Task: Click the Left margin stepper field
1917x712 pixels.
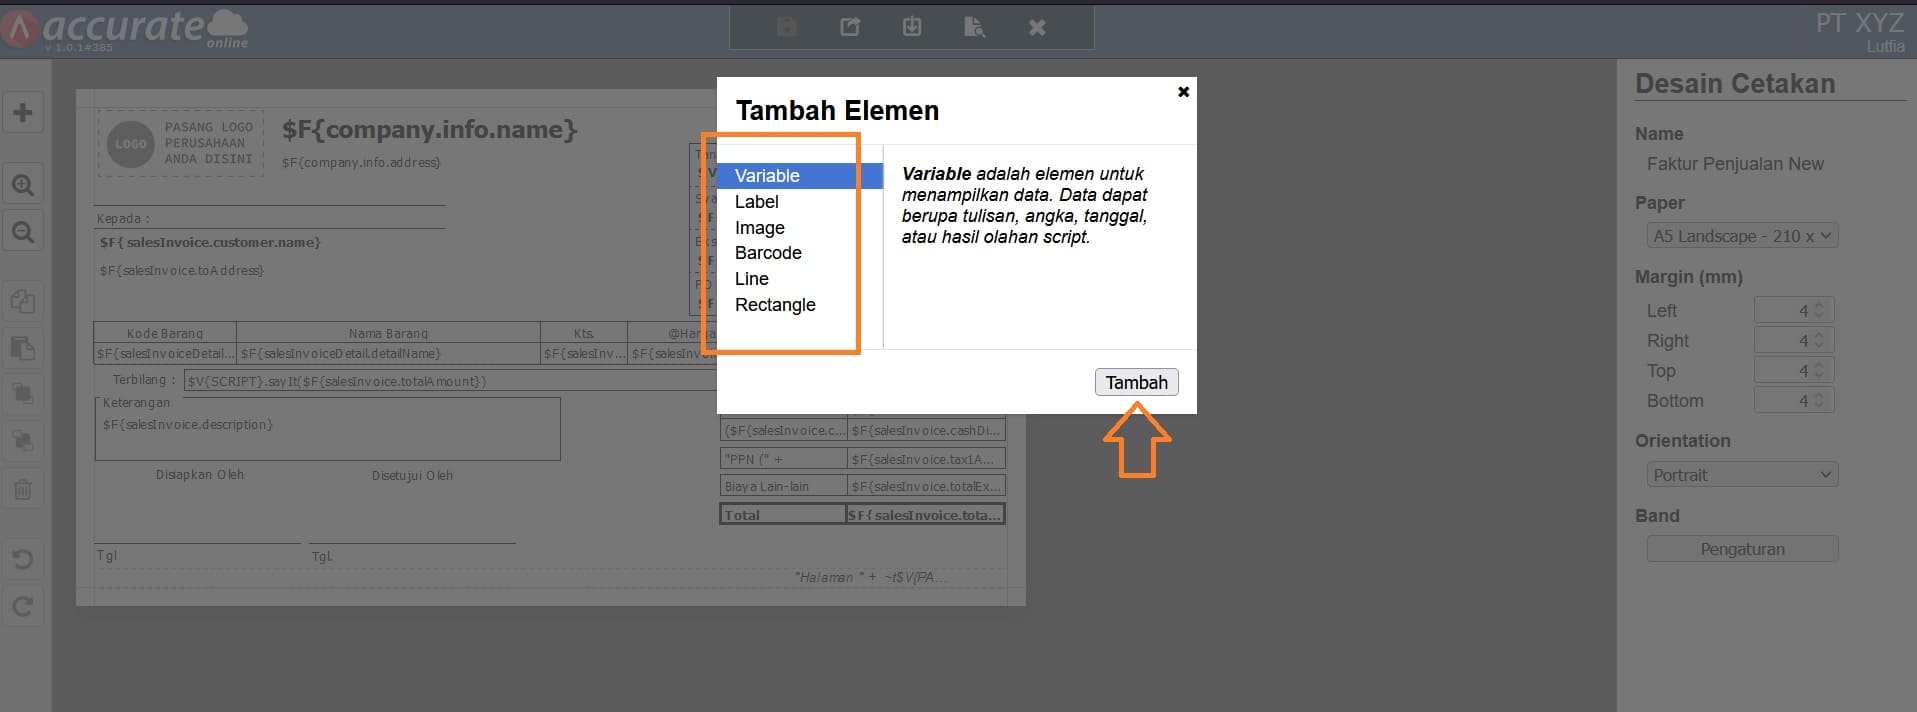Action: point(1794,311)
